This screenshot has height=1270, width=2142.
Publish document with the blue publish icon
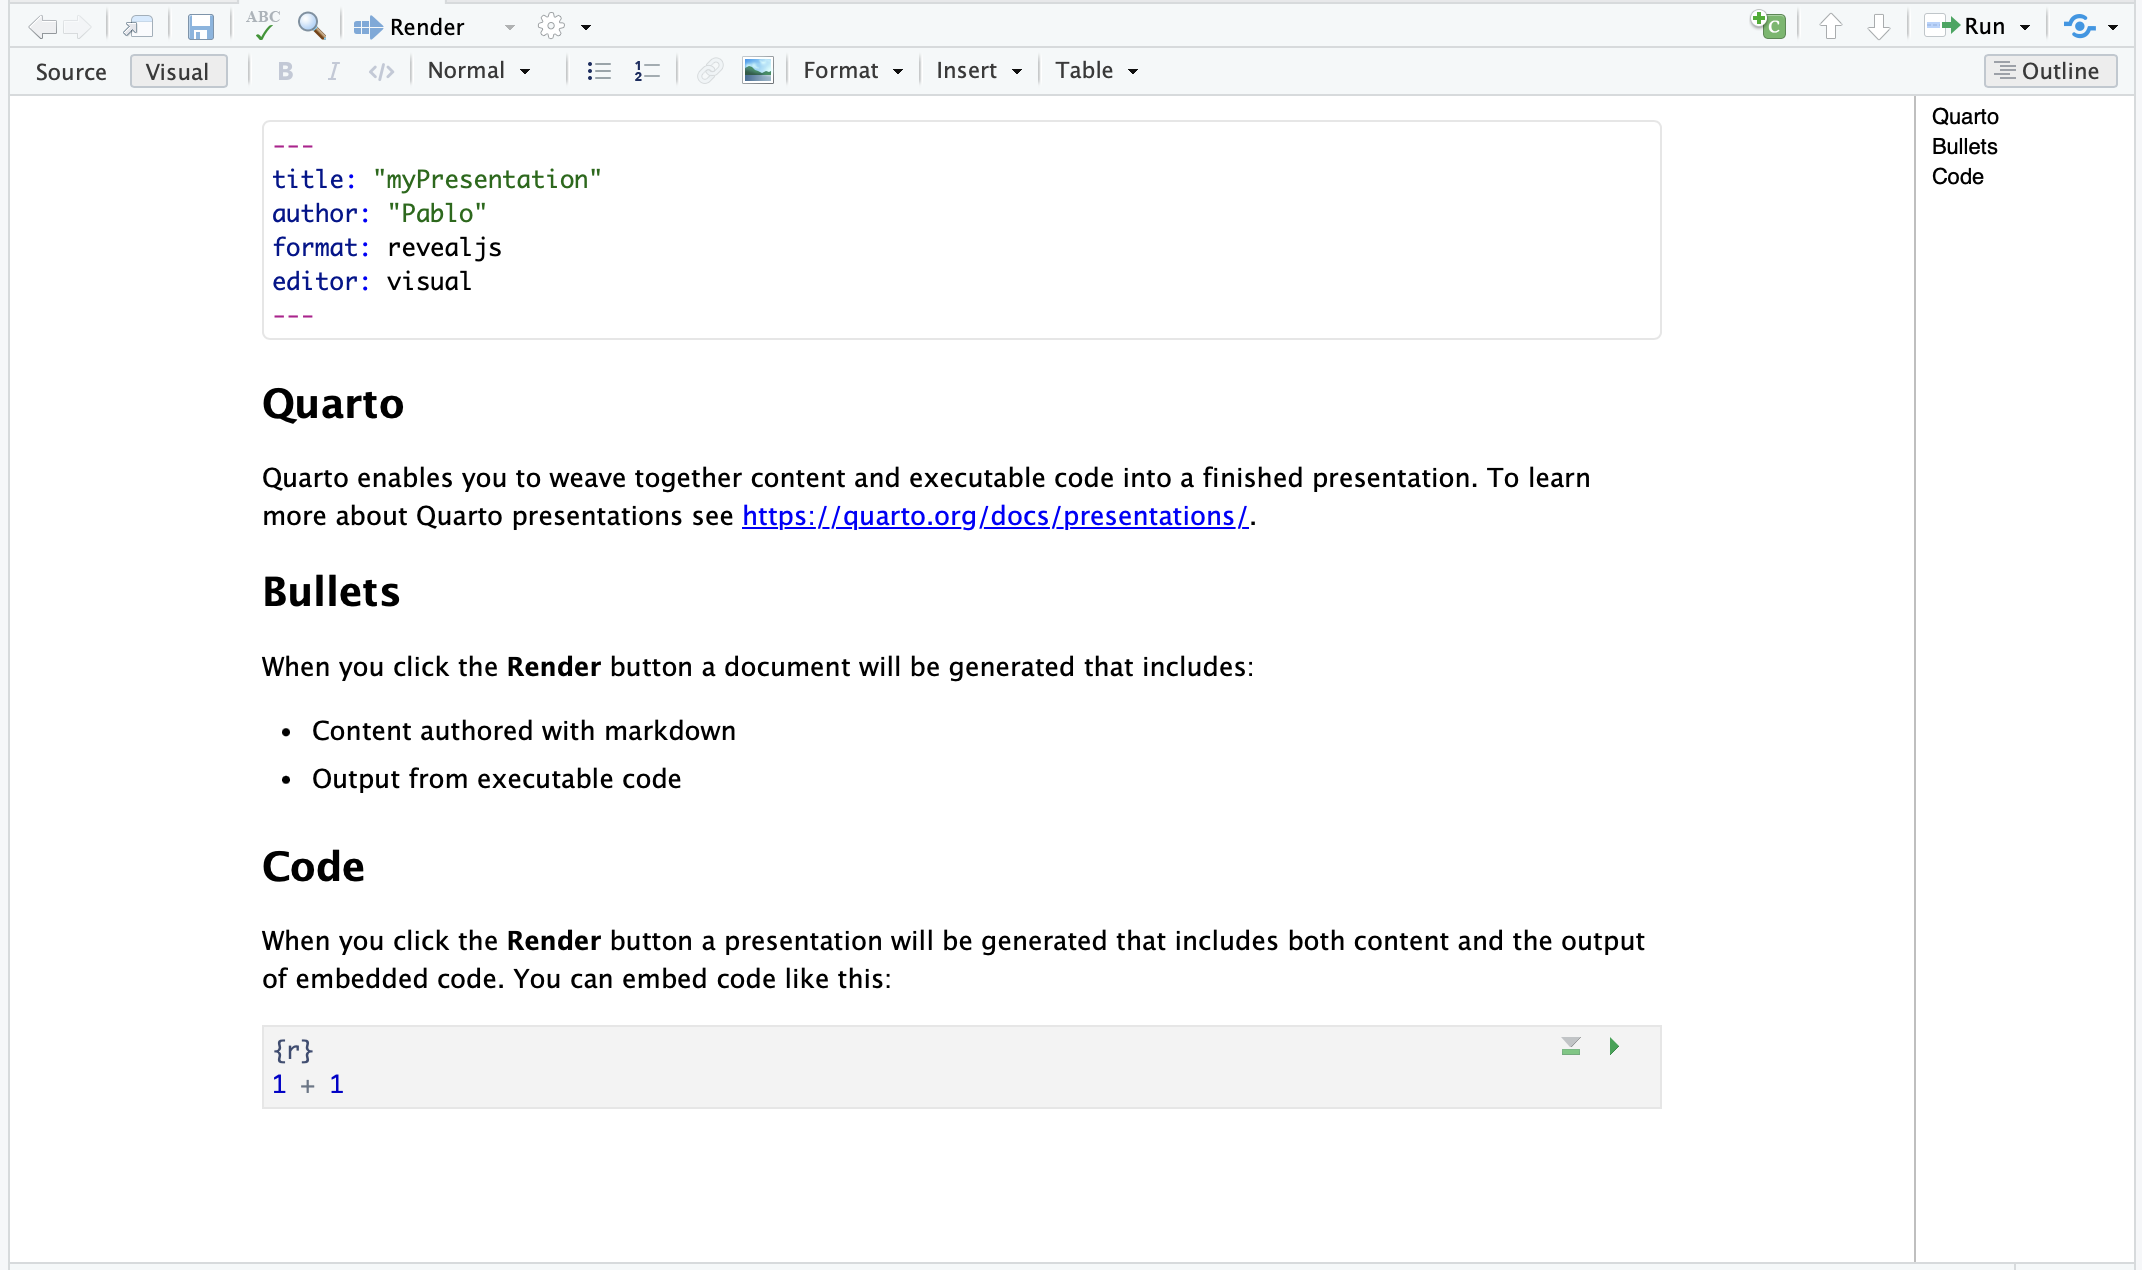coord(2079,26)
